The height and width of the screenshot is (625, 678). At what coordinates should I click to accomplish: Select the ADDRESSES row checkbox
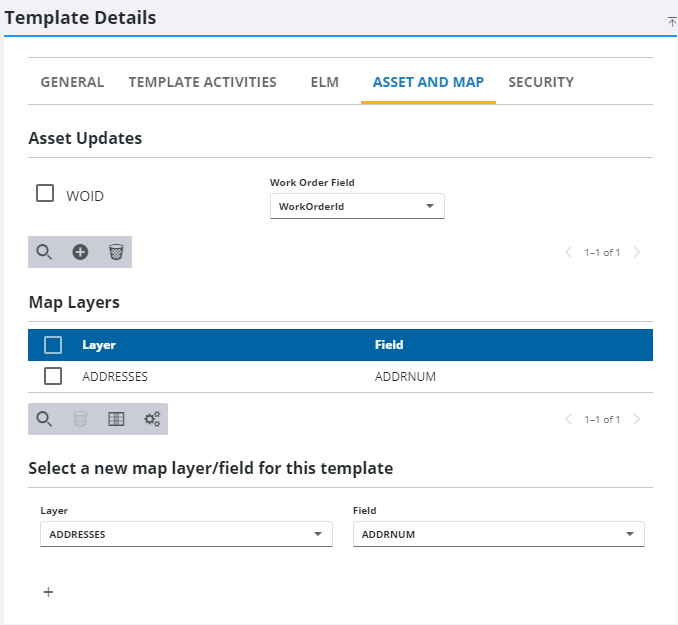[53, 377]
